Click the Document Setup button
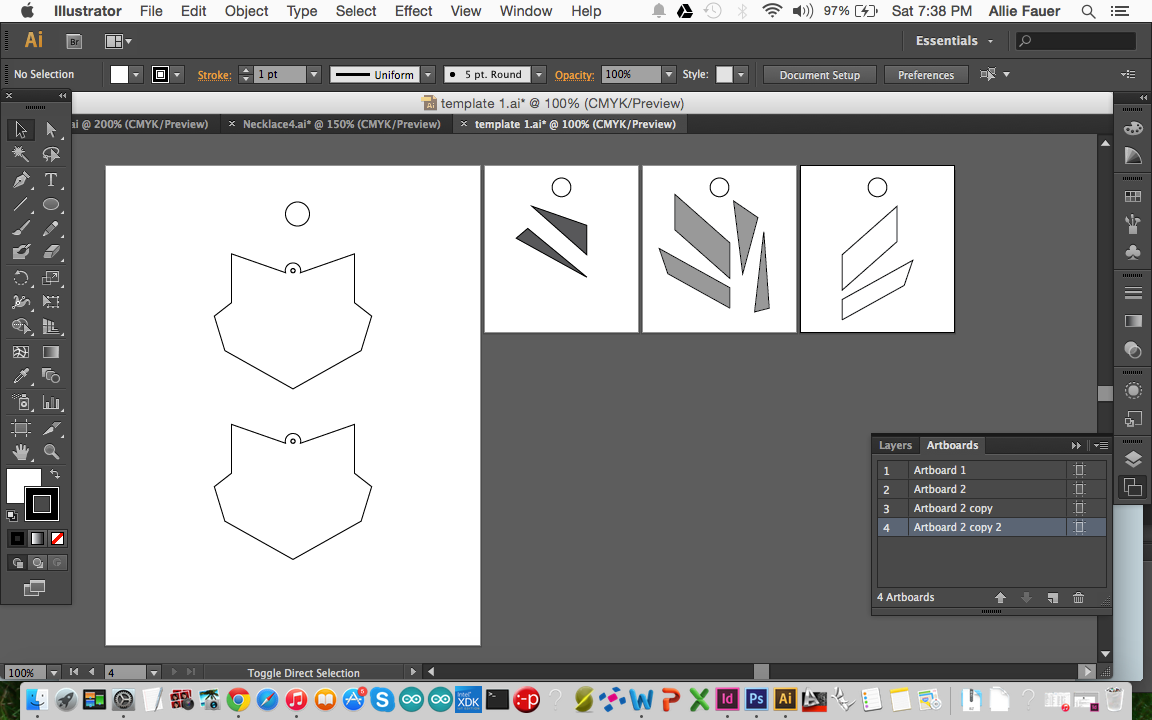The image size is (1152, 720). (x=819, y=74)
